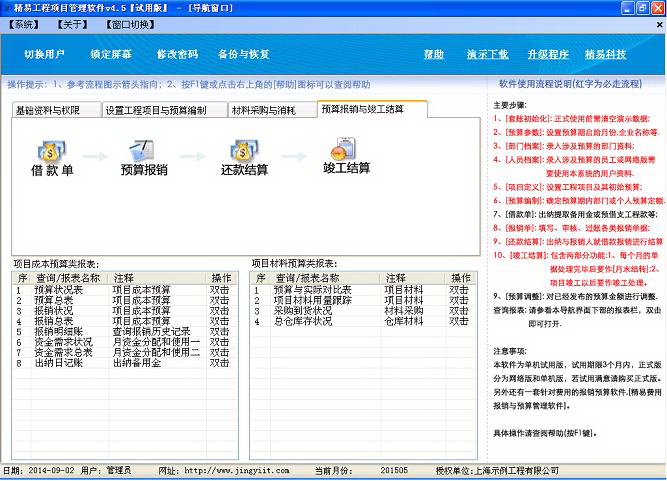Screen dimensions: 667x481
Task: Open the 竣工结算 completion settlement icon
Action: (x=346, y=156)
